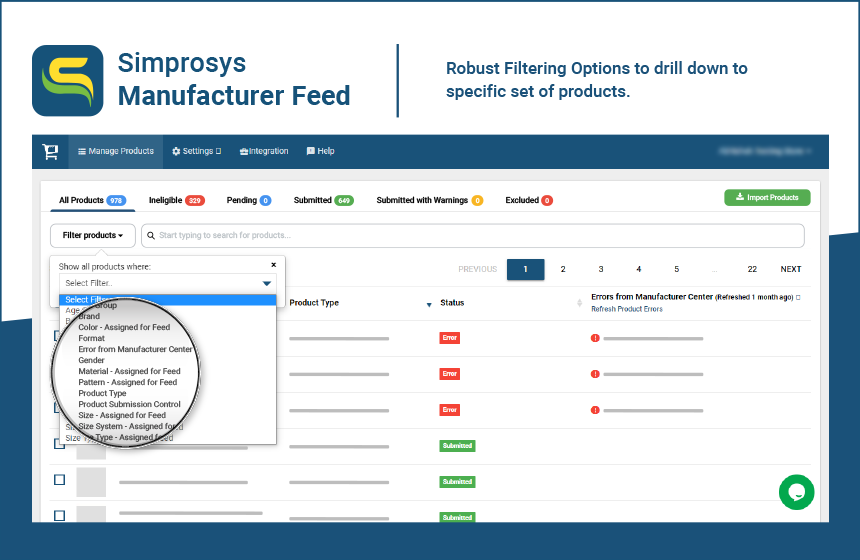This screenshot has height=560, width=860.
Task: Go to page 4
Action: point(638,269)
